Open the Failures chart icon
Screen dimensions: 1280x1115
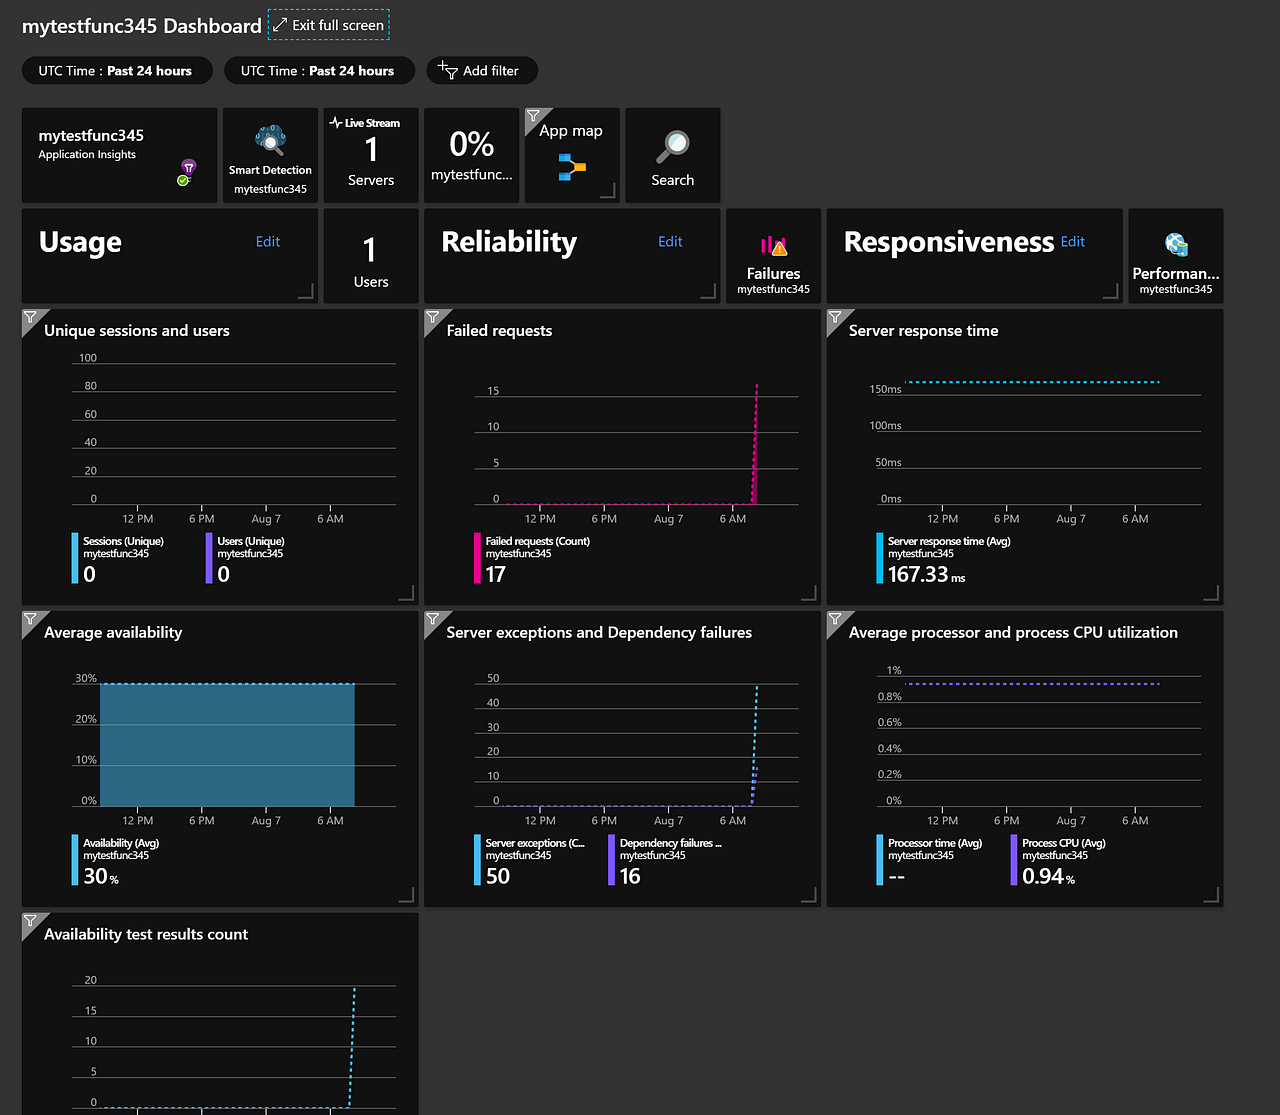[x=773, y=245]
